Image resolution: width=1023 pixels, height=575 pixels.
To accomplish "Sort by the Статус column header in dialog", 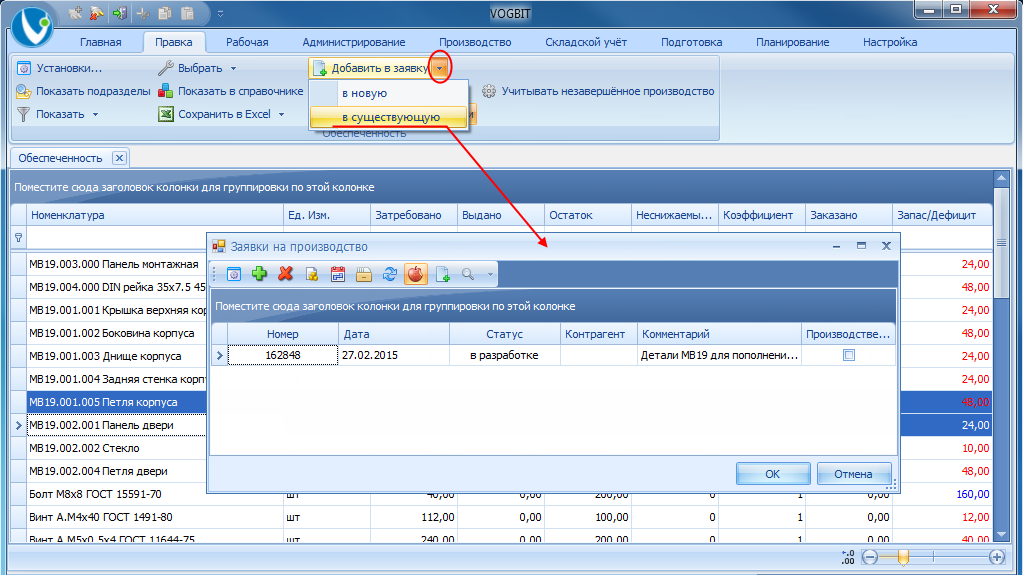I will (504, 334).
